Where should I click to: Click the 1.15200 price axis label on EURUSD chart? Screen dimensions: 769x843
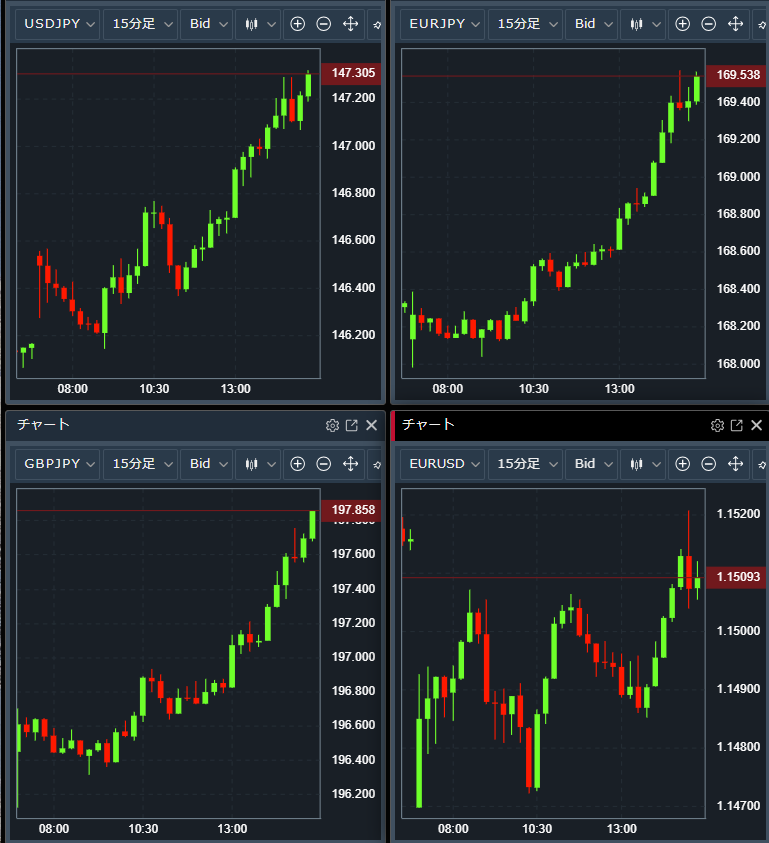point(738,514)
